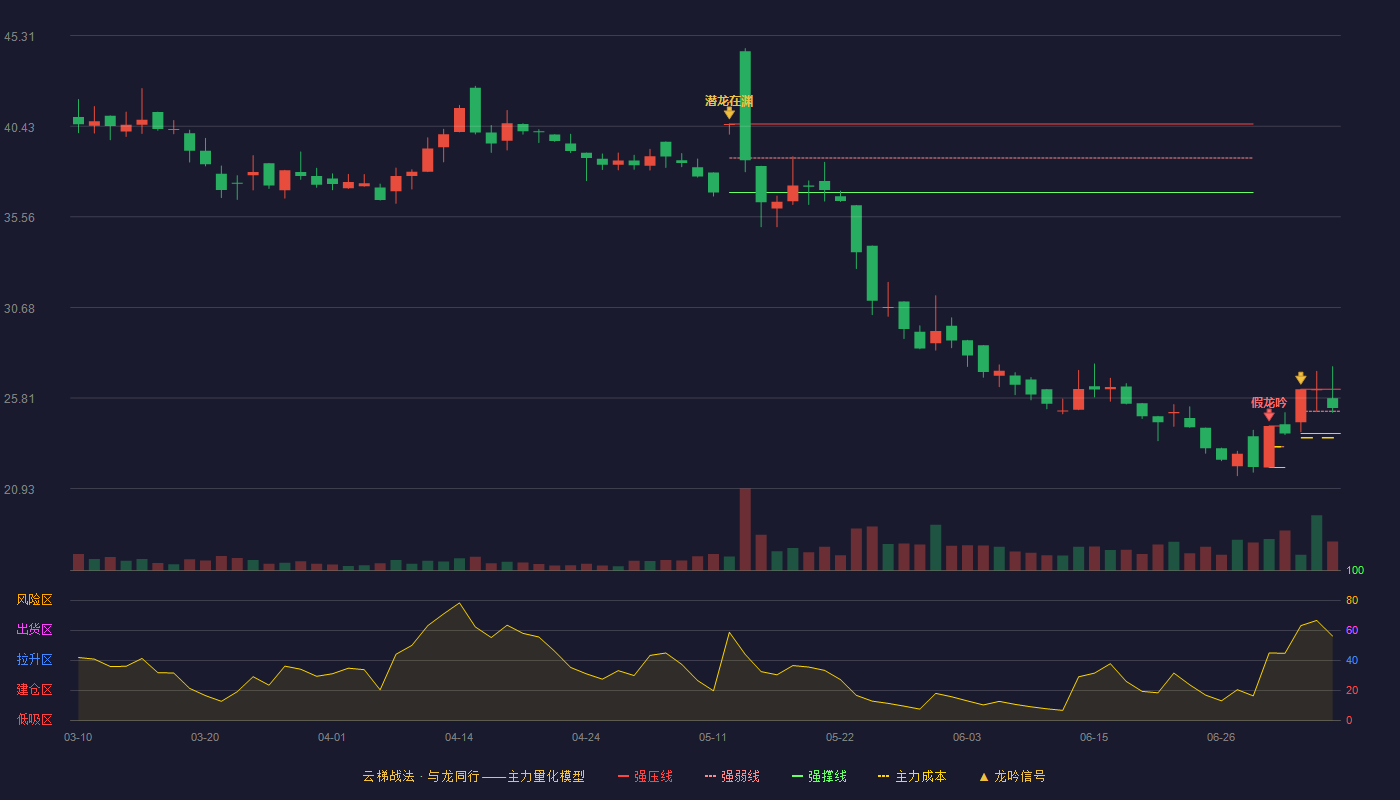Click the 05-22 date label
The height and width of the screenshot is (800, 1400).
point(840,737)
